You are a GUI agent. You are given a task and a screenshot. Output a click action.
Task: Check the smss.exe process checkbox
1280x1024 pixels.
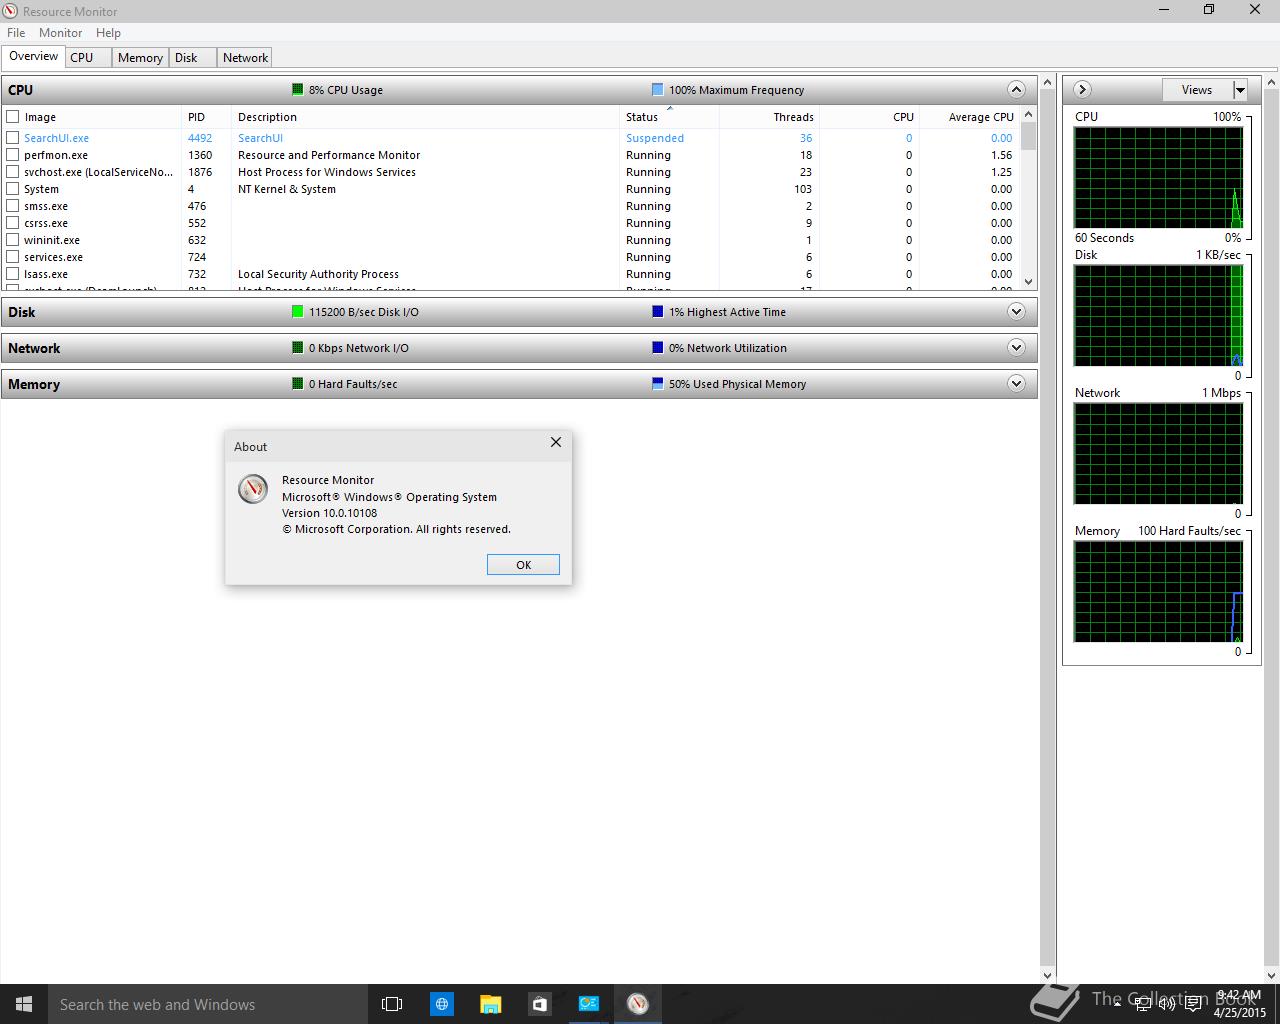(13, 206)
